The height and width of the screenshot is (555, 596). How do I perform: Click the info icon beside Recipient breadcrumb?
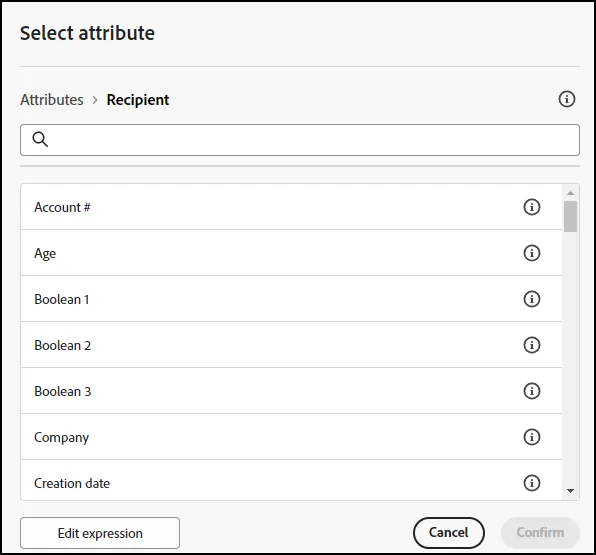pos(566,99)
